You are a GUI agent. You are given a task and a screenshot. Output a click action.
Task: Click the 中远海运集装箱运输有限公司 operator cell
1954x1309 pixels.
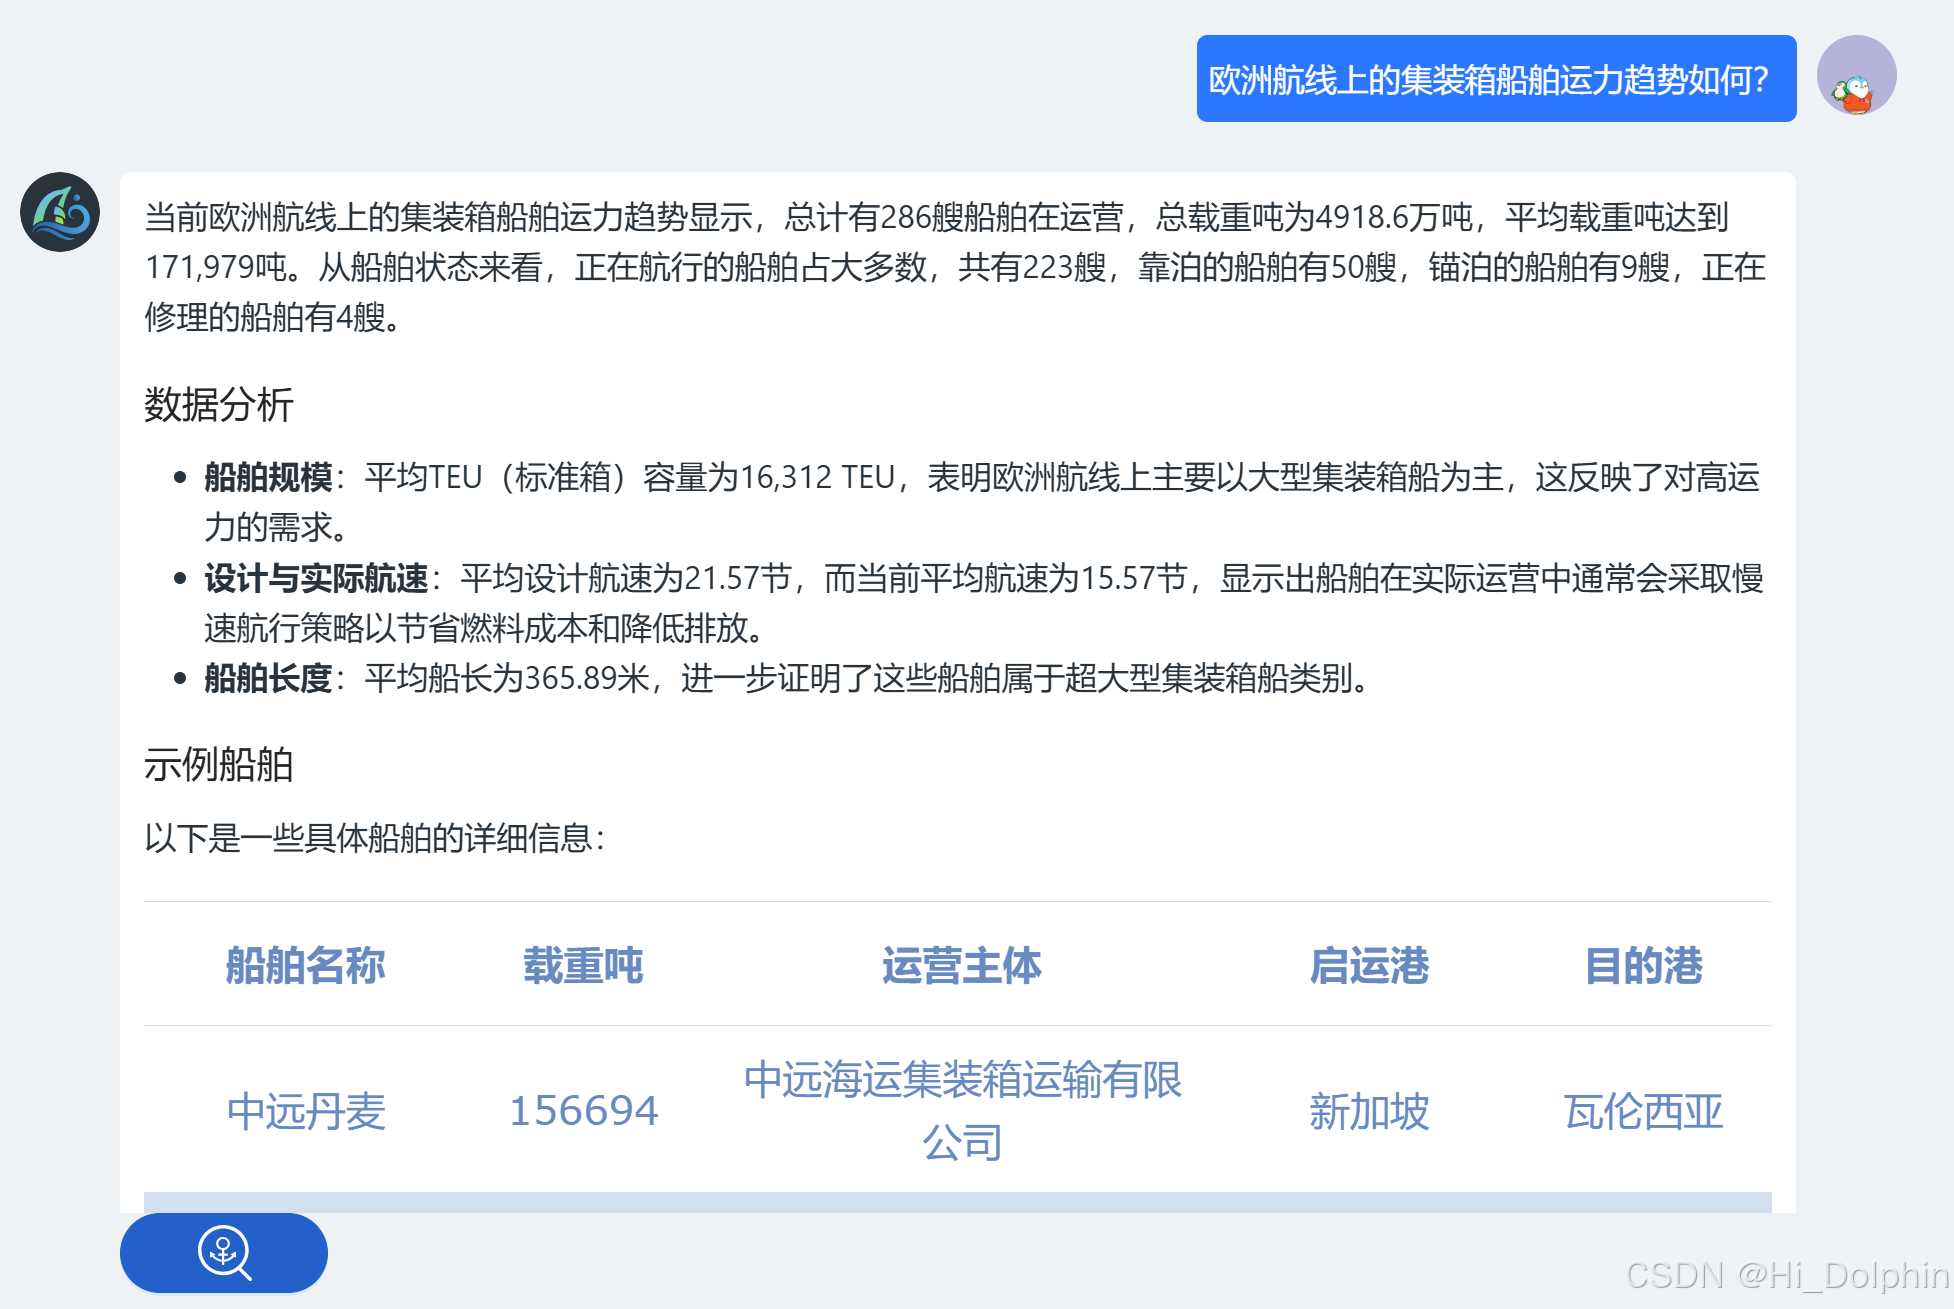962,1110
